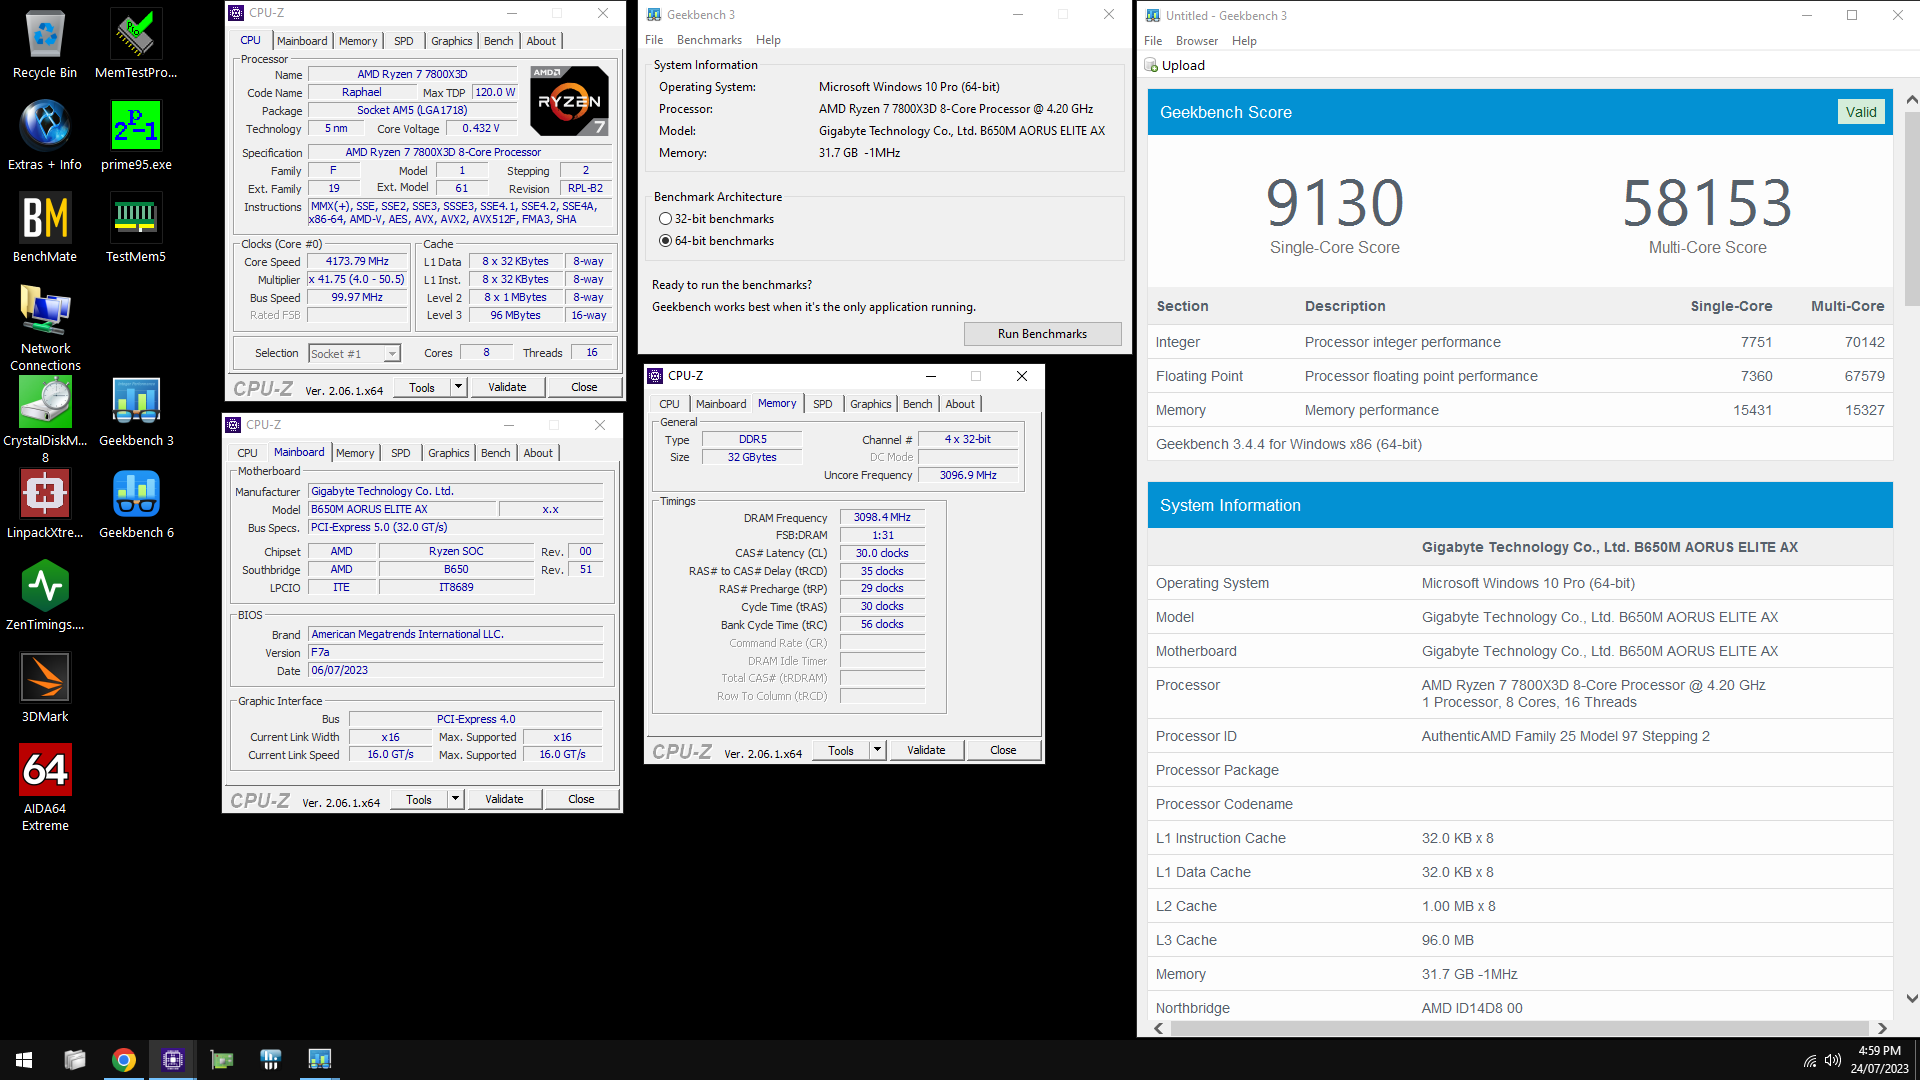Open Benchmarks menu in Geekbench 3
The width and height of the screenshot is (1920, 1080).
[x=709, y=40]
